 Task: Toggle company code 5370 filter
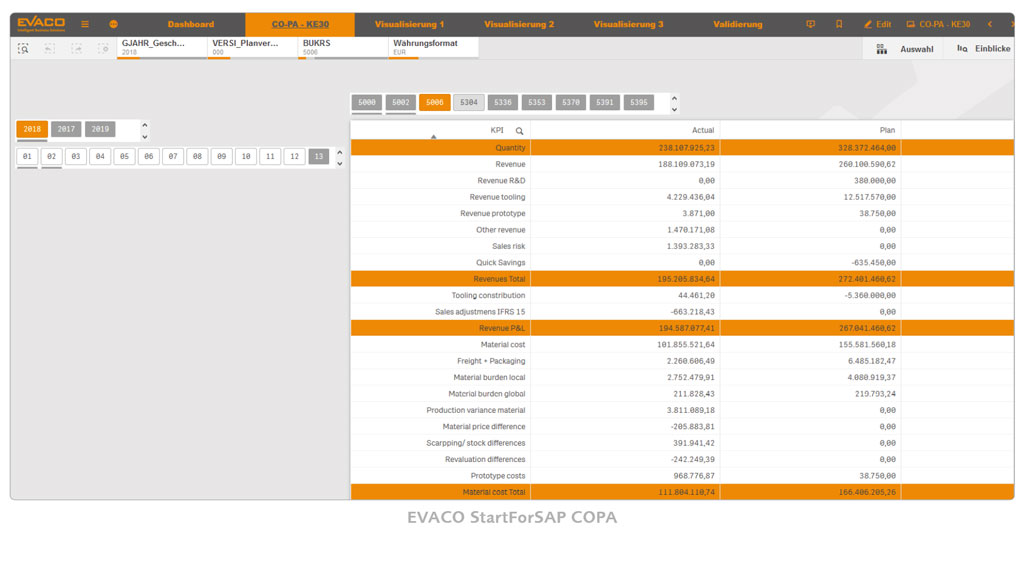(571, 103)
